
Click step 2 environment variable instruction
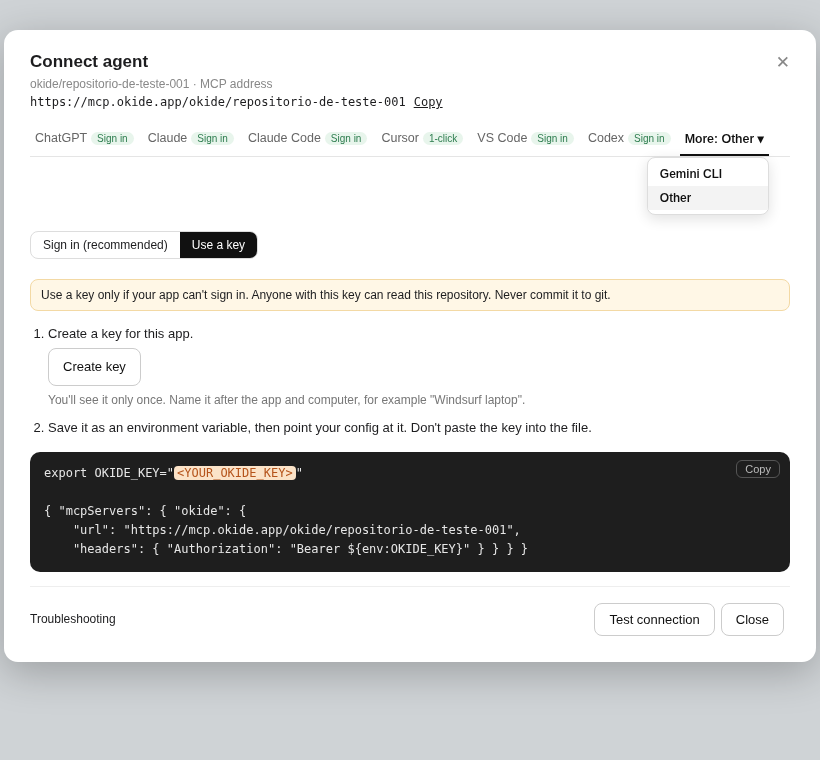(x=320, y=428)
